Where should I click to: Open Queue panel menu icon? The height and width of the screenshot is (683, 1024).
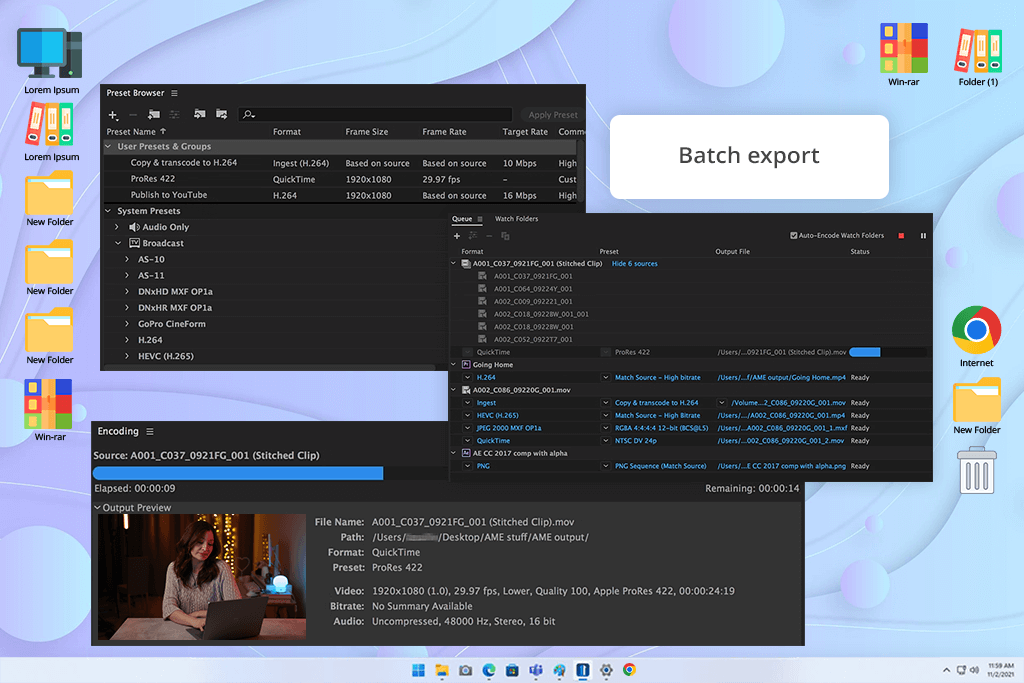pos(480,219)
